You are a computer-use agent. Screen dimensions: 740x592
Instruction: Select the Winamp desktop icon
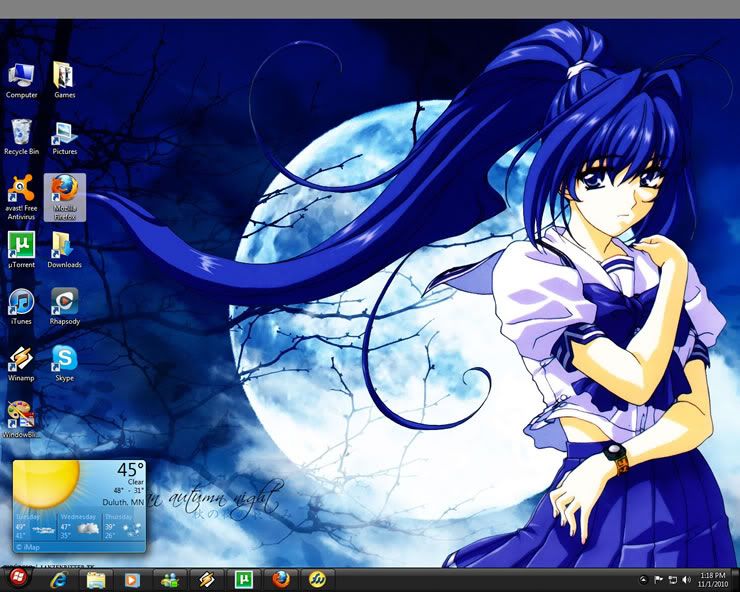point(21,364)
